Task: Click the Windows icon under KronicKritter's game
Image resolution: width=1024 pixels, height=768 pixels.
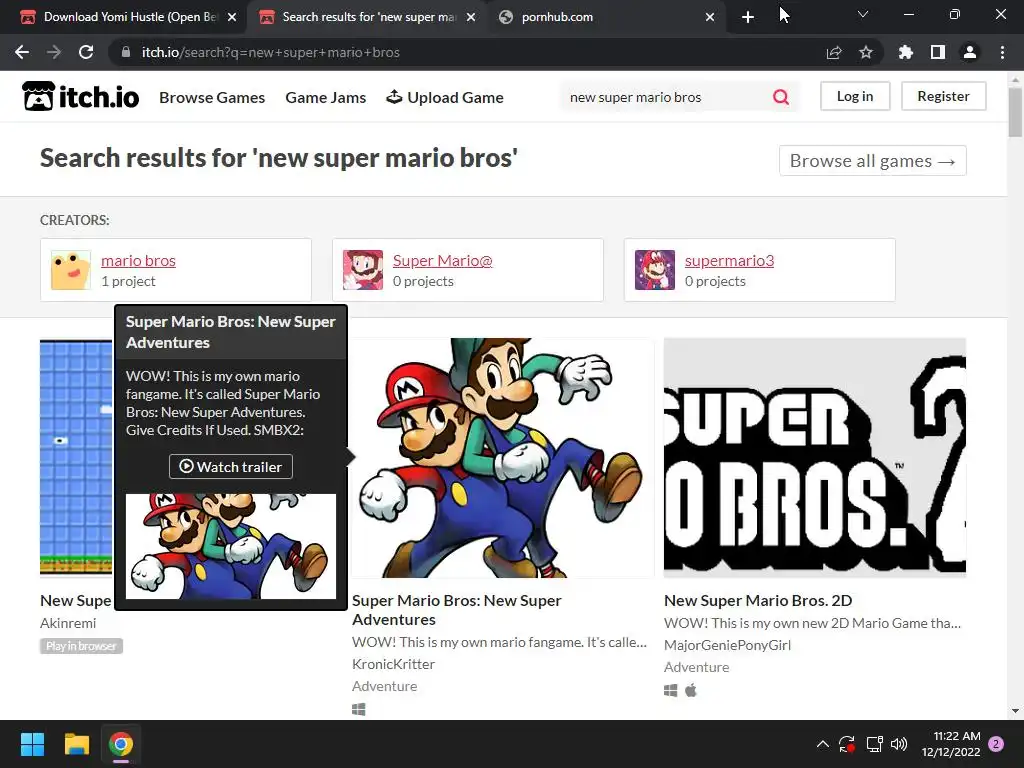Action: 359,709
